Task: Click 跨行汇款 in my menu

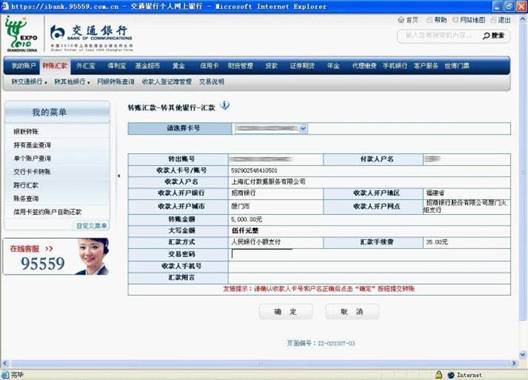Action: tap(26, 185)
